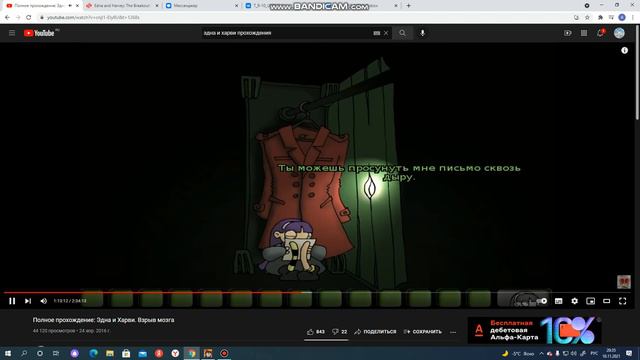Pause the YouTube video

(12, 301)
